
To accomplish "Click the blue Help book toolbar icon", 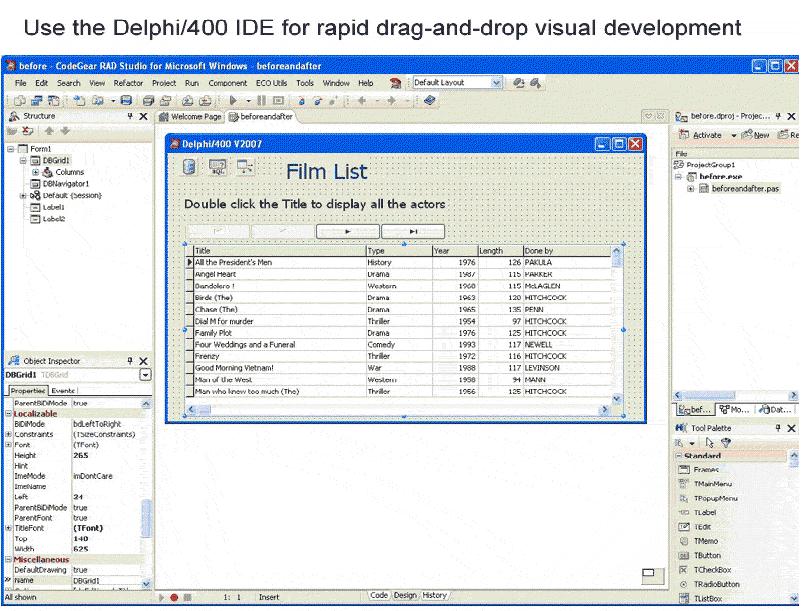I will pyautogui.click(x=430, y=100).
